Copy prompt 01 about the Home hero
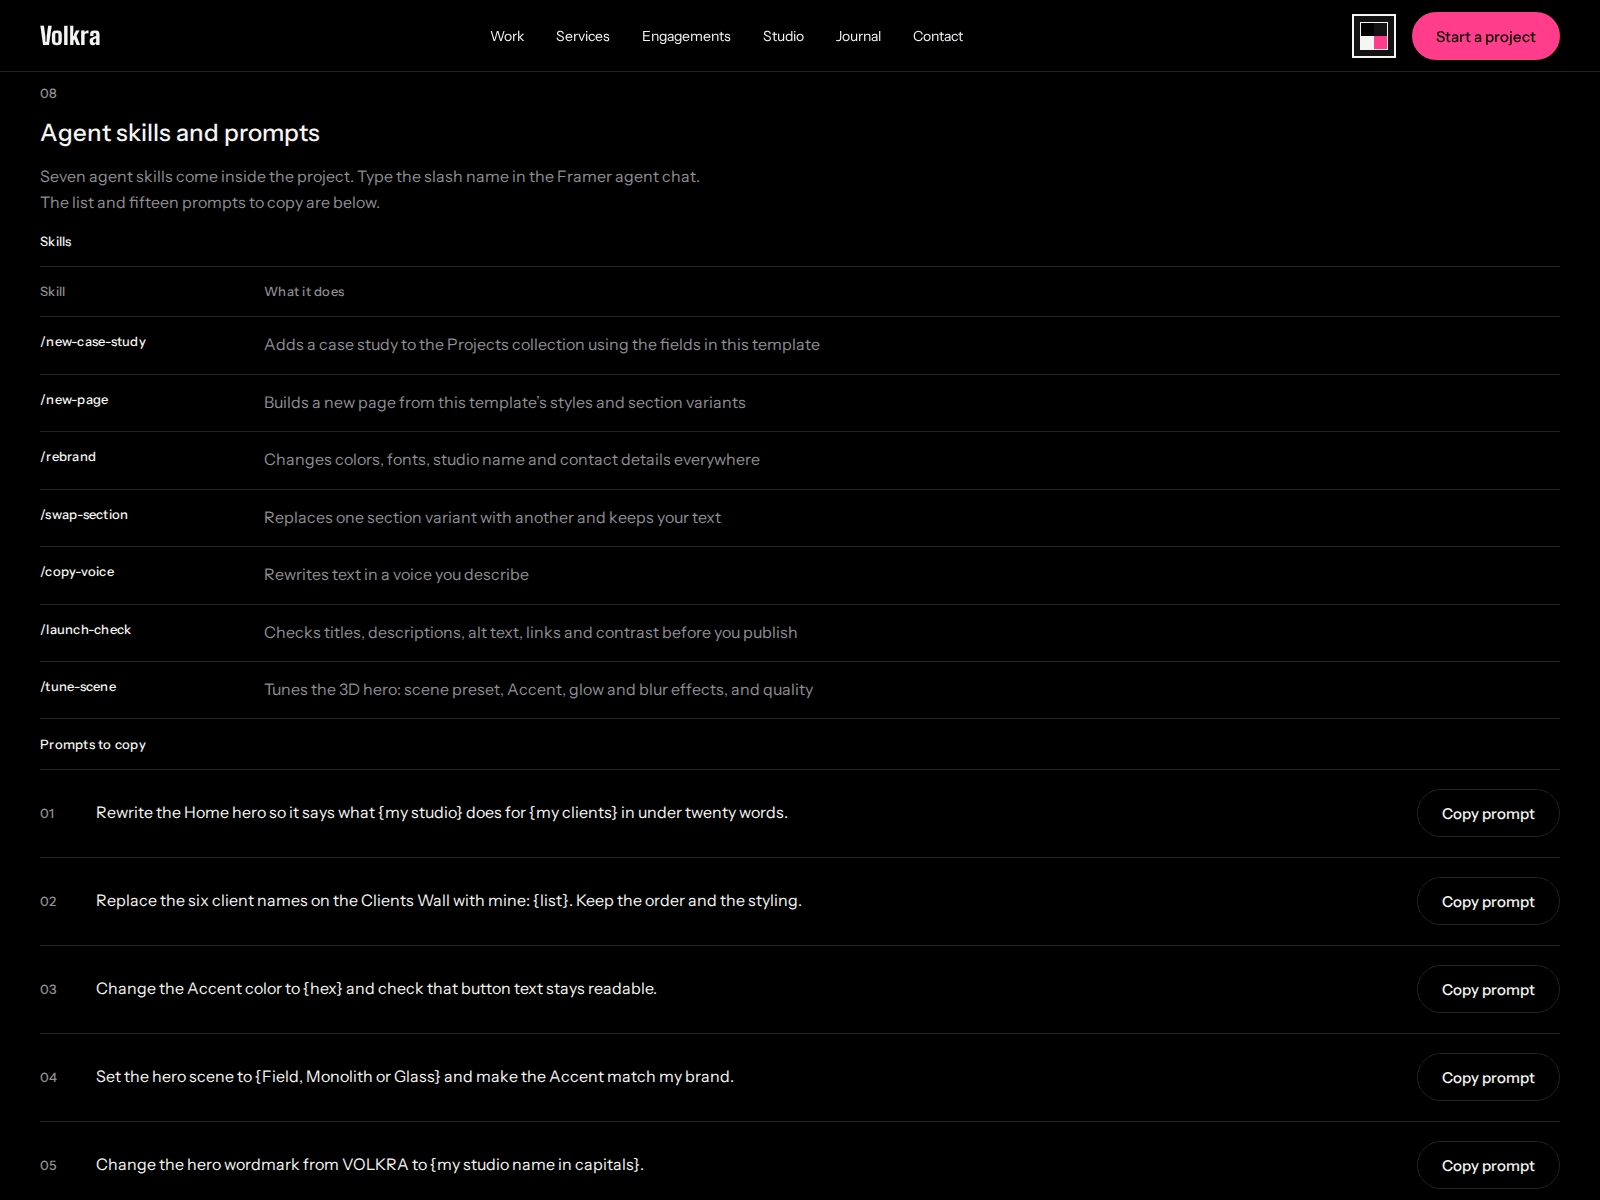 (x=1488, y=813)
